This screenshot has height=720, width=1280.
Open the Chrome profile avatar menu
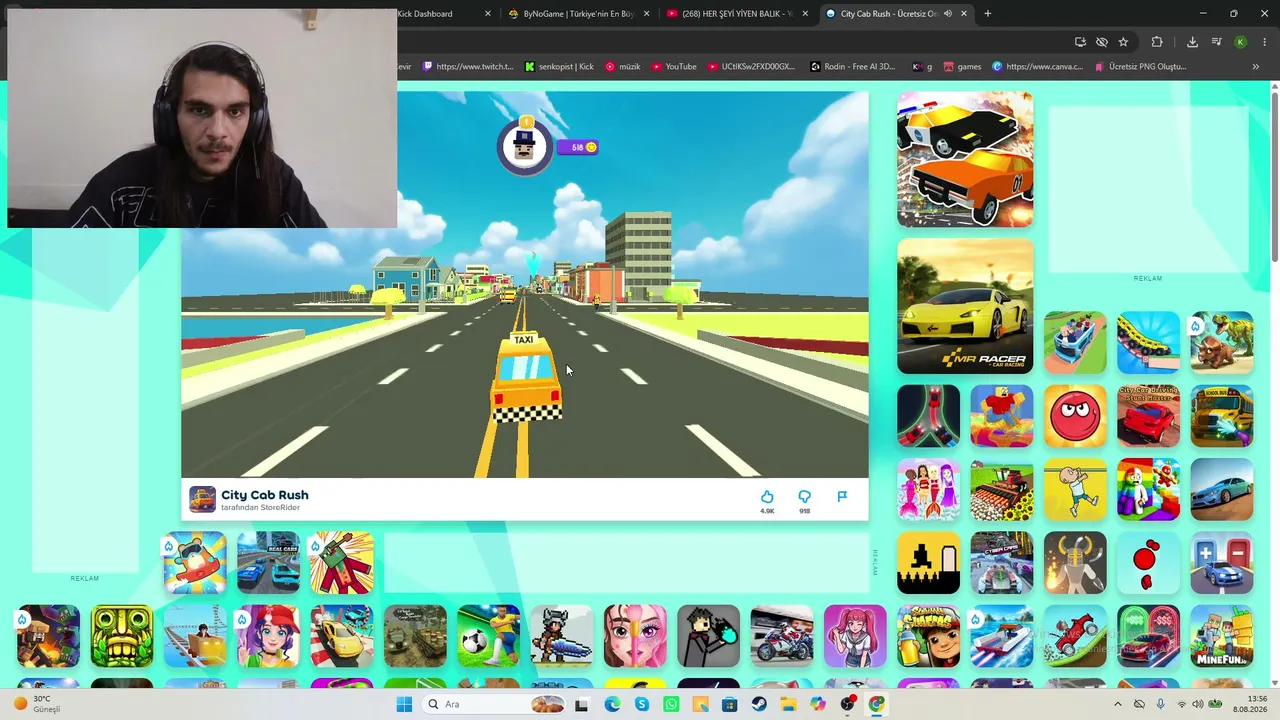coord(1240,42)
